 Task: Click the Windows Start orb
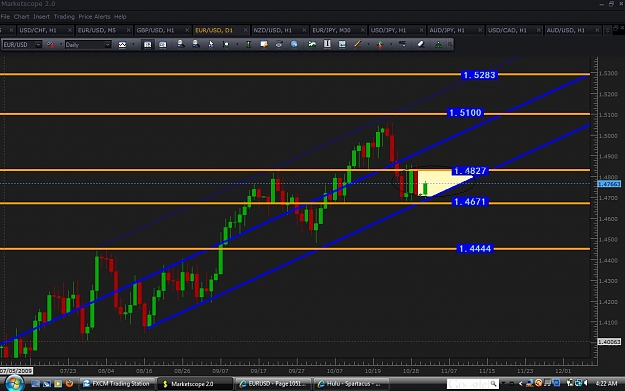[x=14, y=383]
